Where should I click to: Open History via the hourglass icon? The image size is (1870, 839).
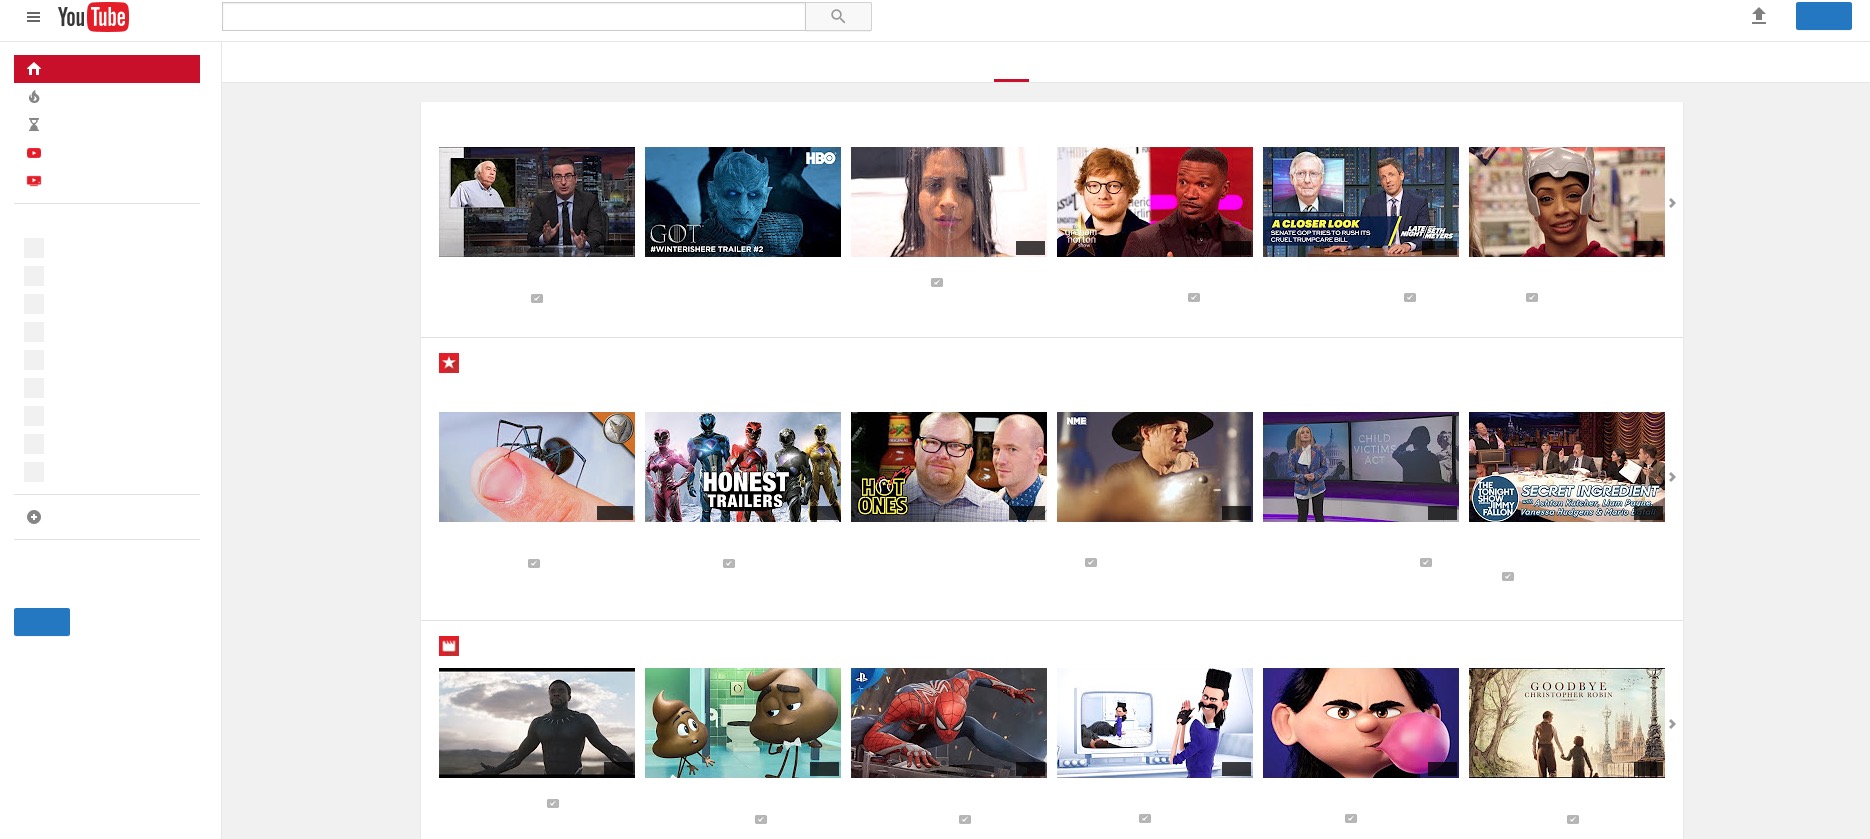pos(34,125)
